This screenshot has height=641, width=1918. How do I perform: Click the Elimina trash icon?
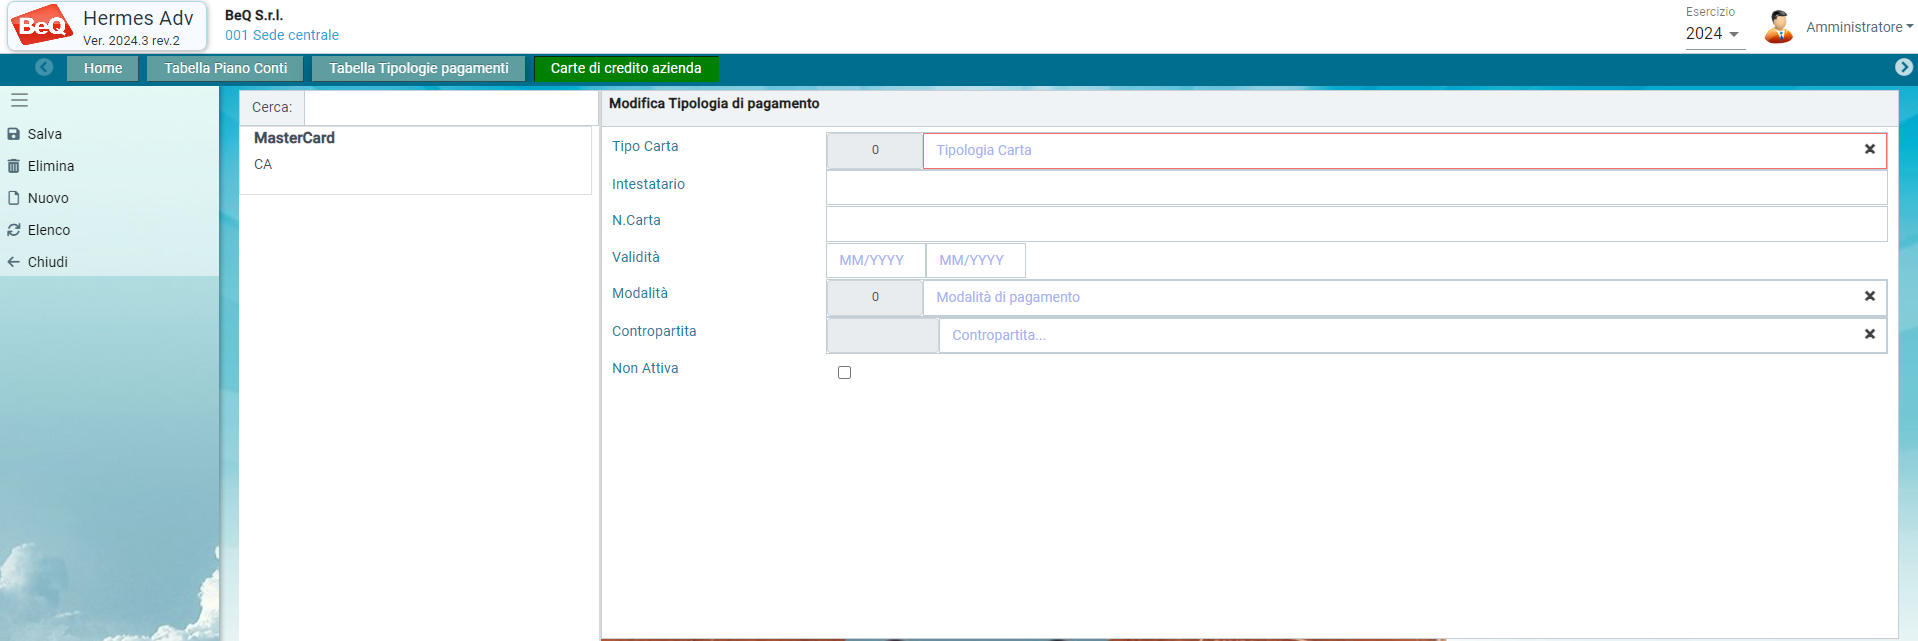point(14,166)
